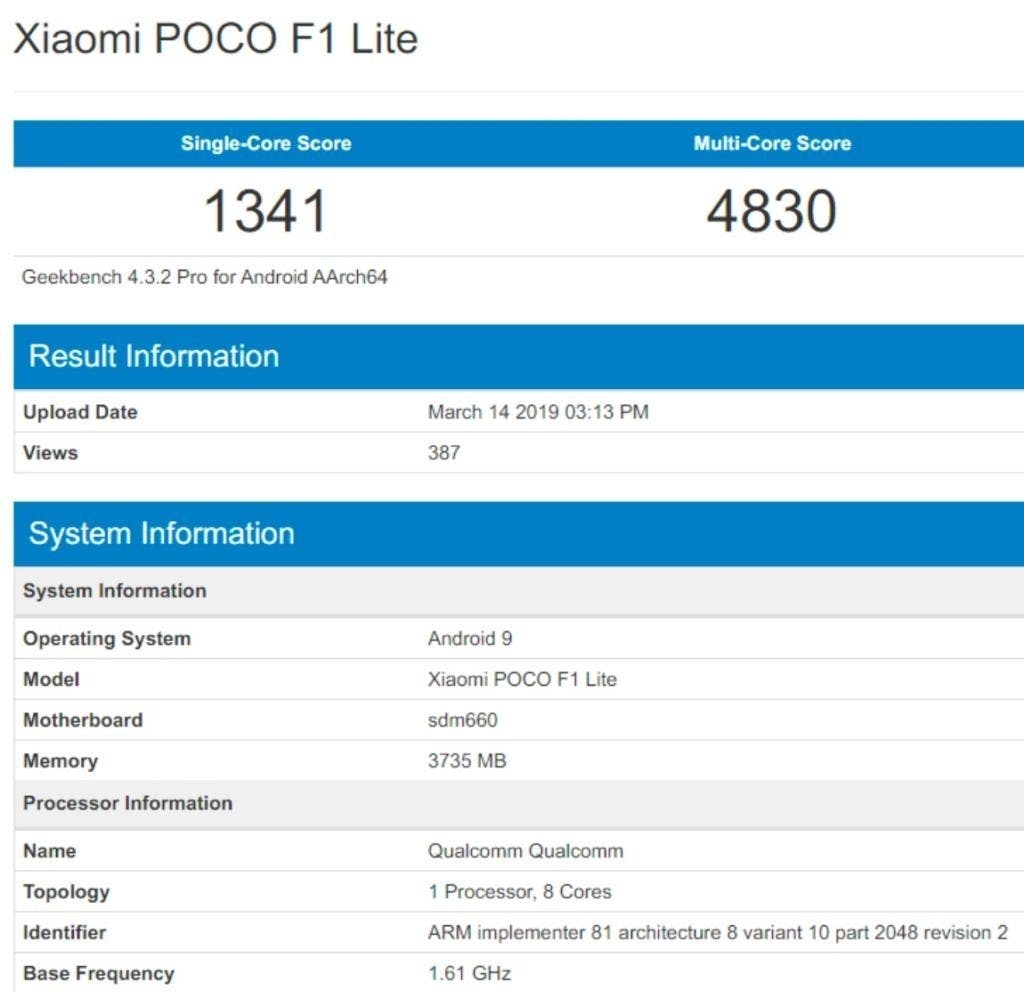Click the 3735 MB memory value
The width and height of the screenshot is (1024, 992).
tap(467, 761)
